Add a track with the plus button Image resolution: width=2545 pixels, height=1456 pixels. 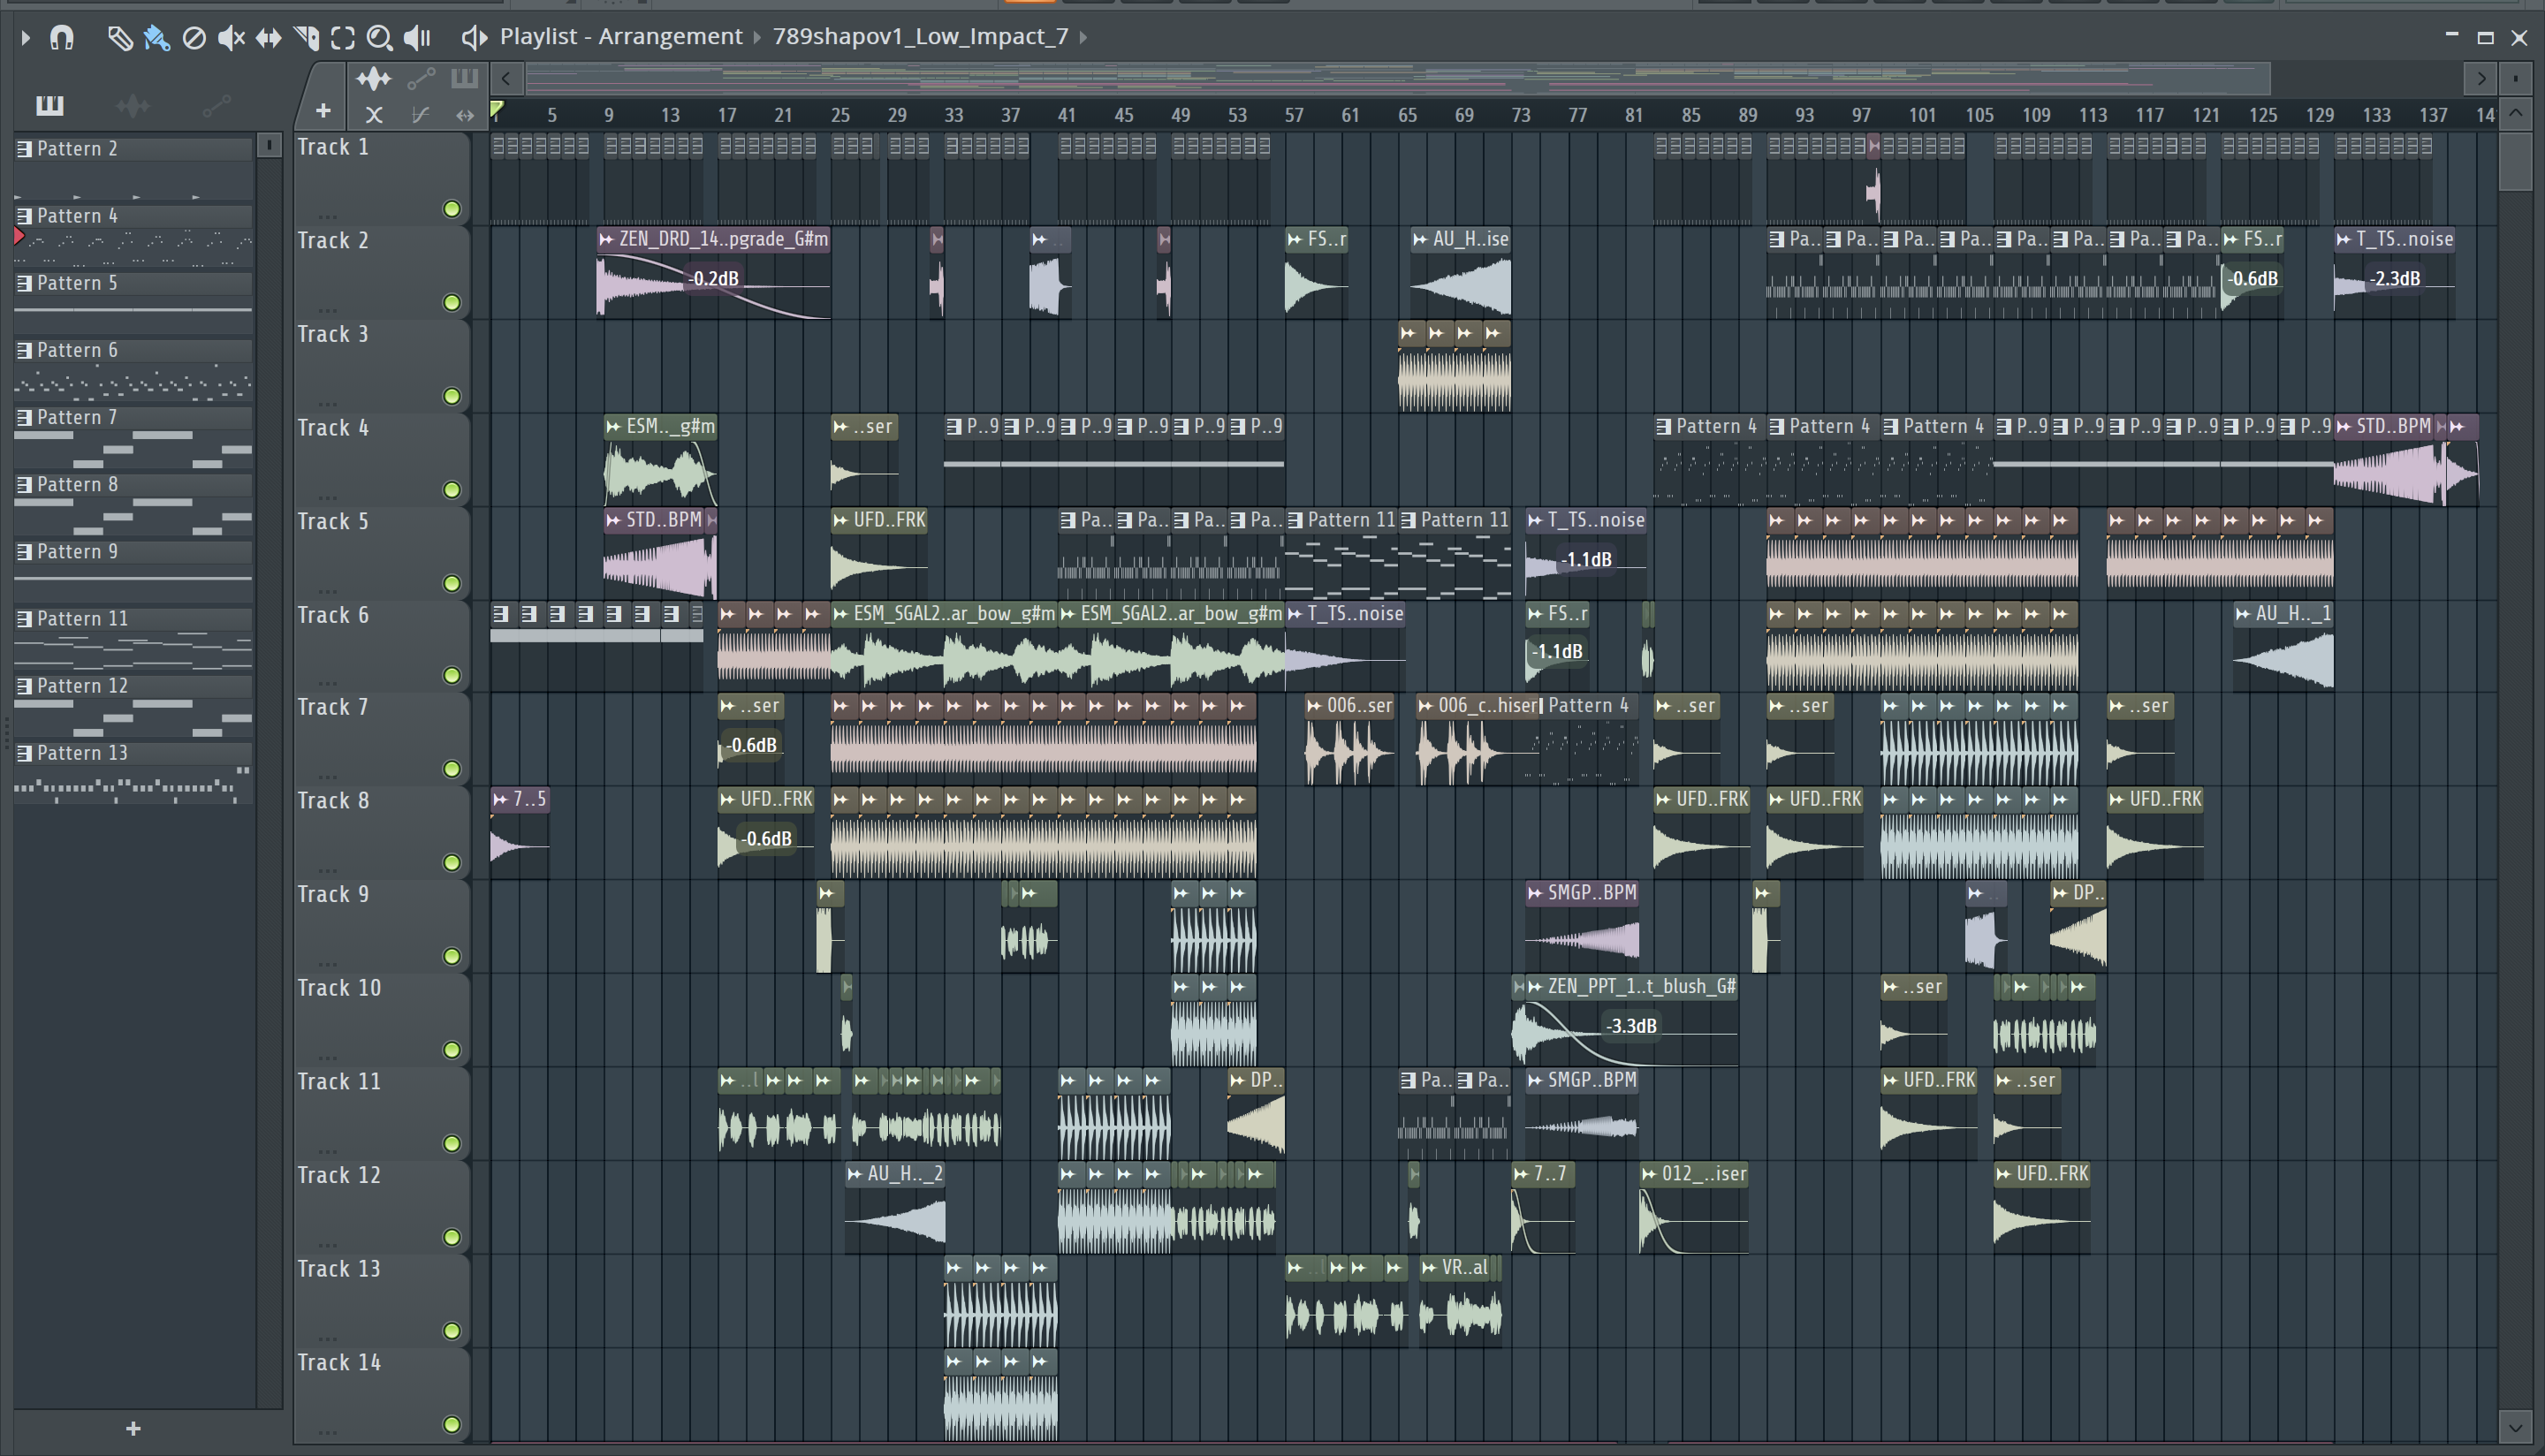point(323,111)
